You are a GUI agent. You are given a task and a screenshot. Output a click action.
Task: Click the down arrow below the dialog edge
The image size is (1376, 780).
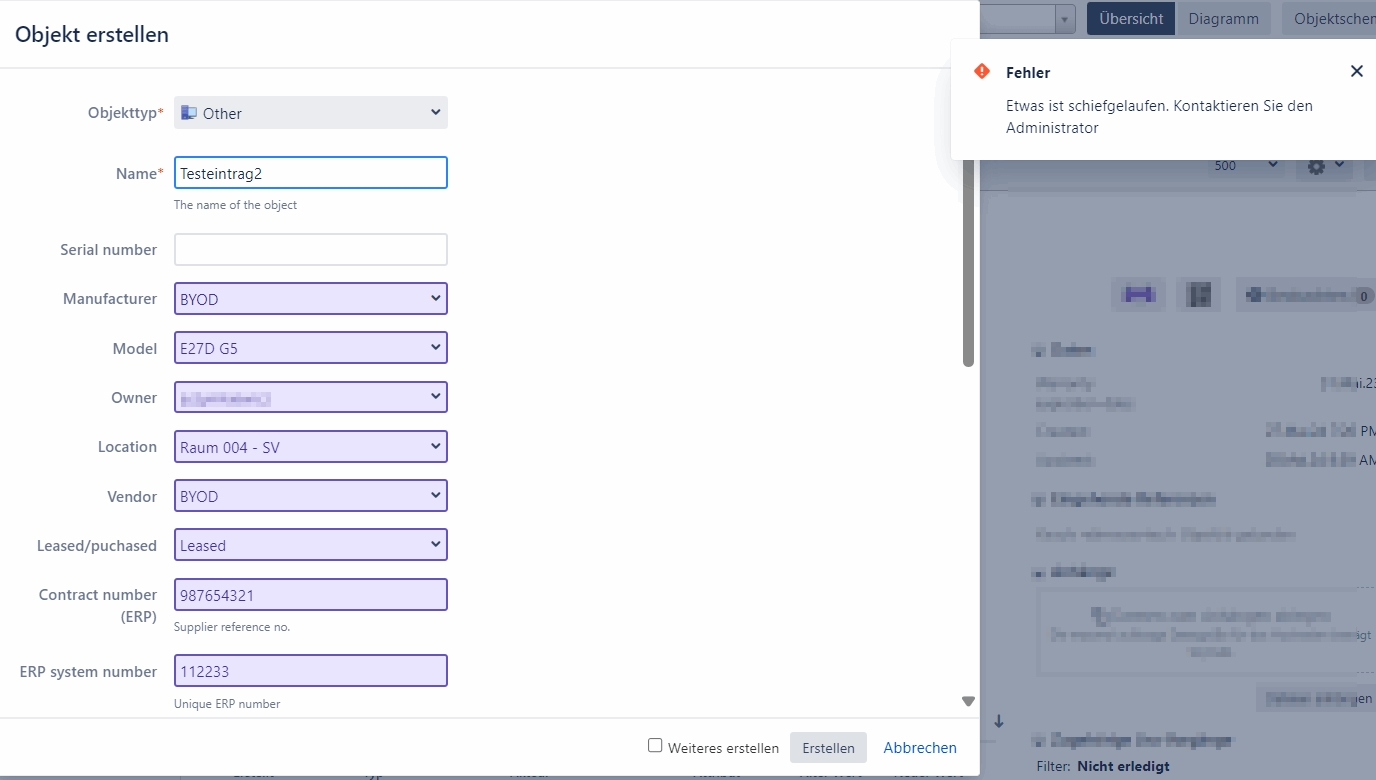(x=998, y=721)
